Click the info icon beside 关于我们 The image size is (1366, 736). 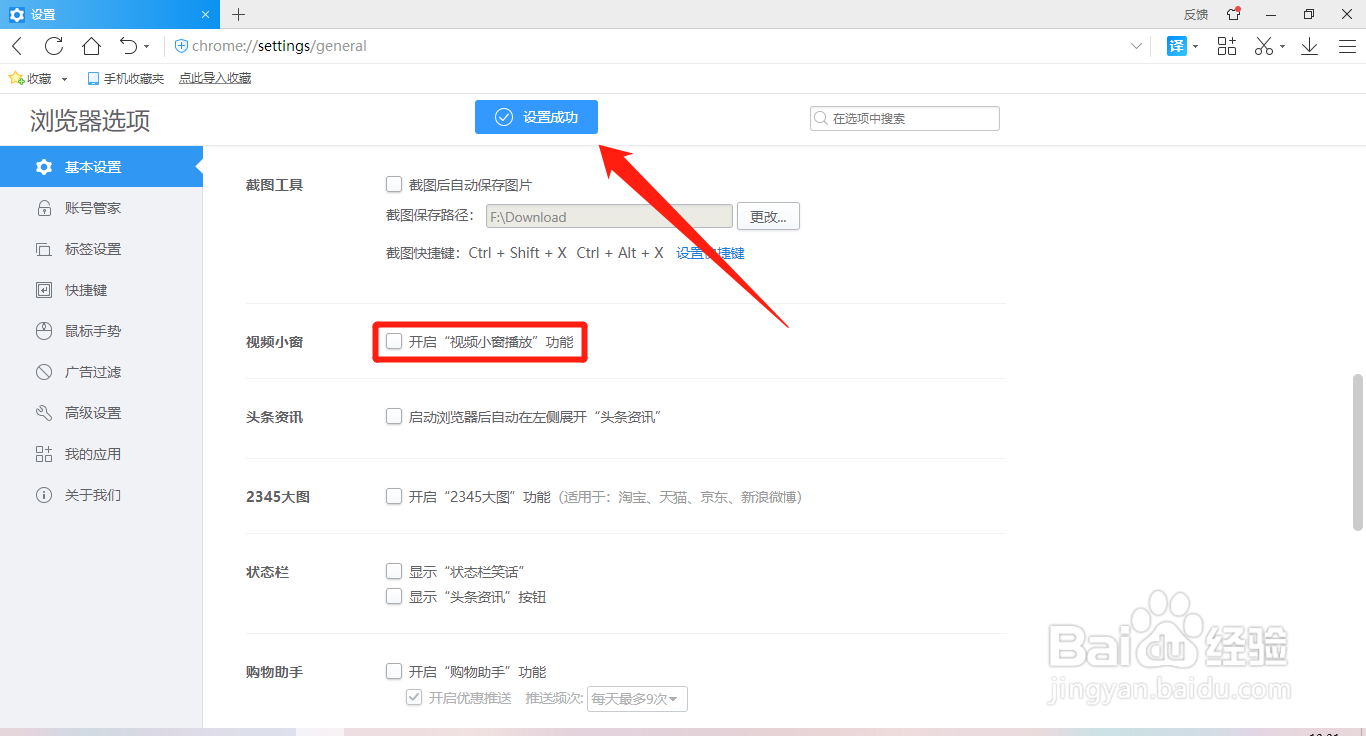point(43,495)
